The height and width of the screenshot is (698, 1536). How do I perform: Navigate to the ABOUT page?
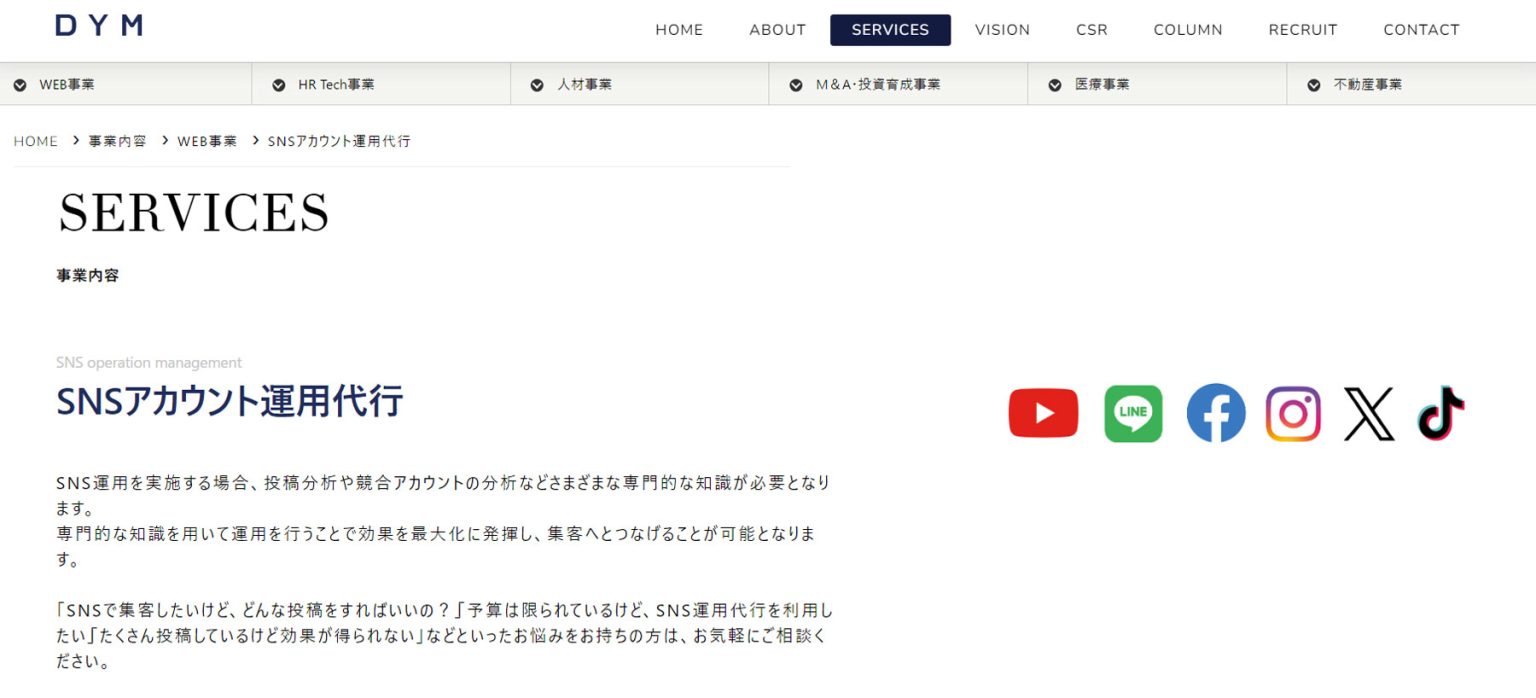tap(777, 30)
